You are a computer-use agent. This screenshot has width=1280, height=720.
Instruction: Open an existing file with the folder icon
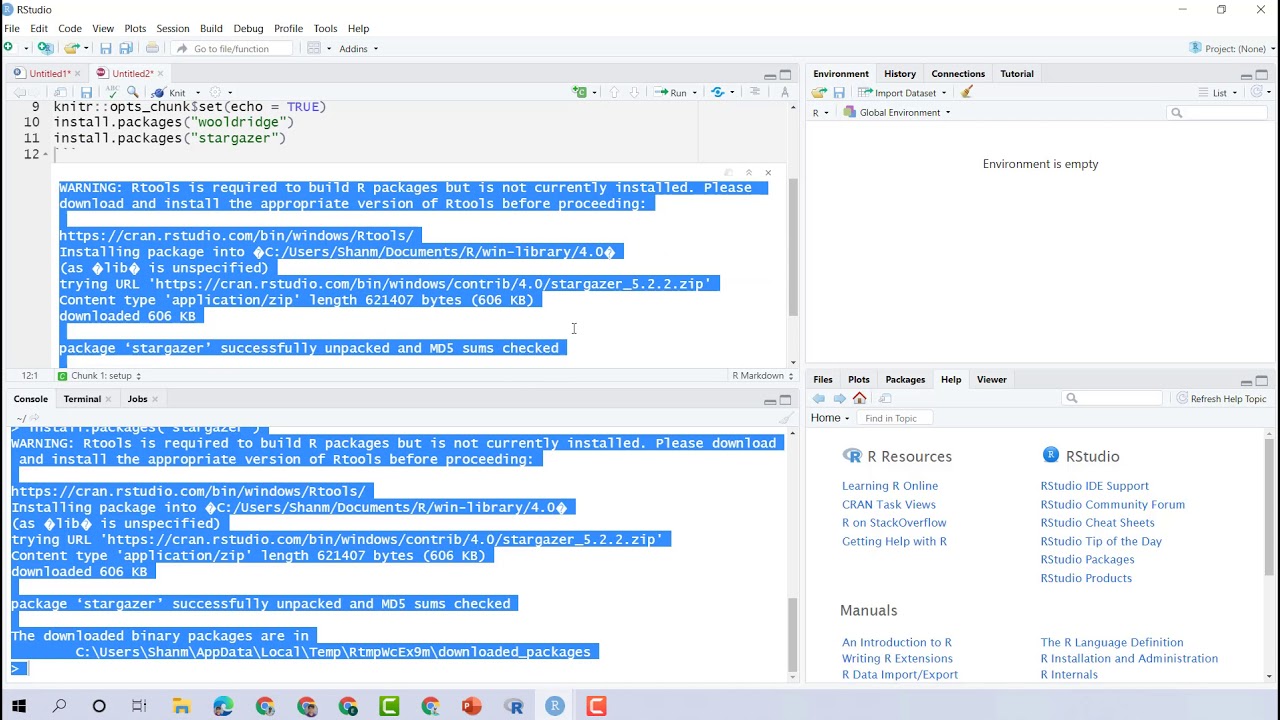click(x=71, y=48)
